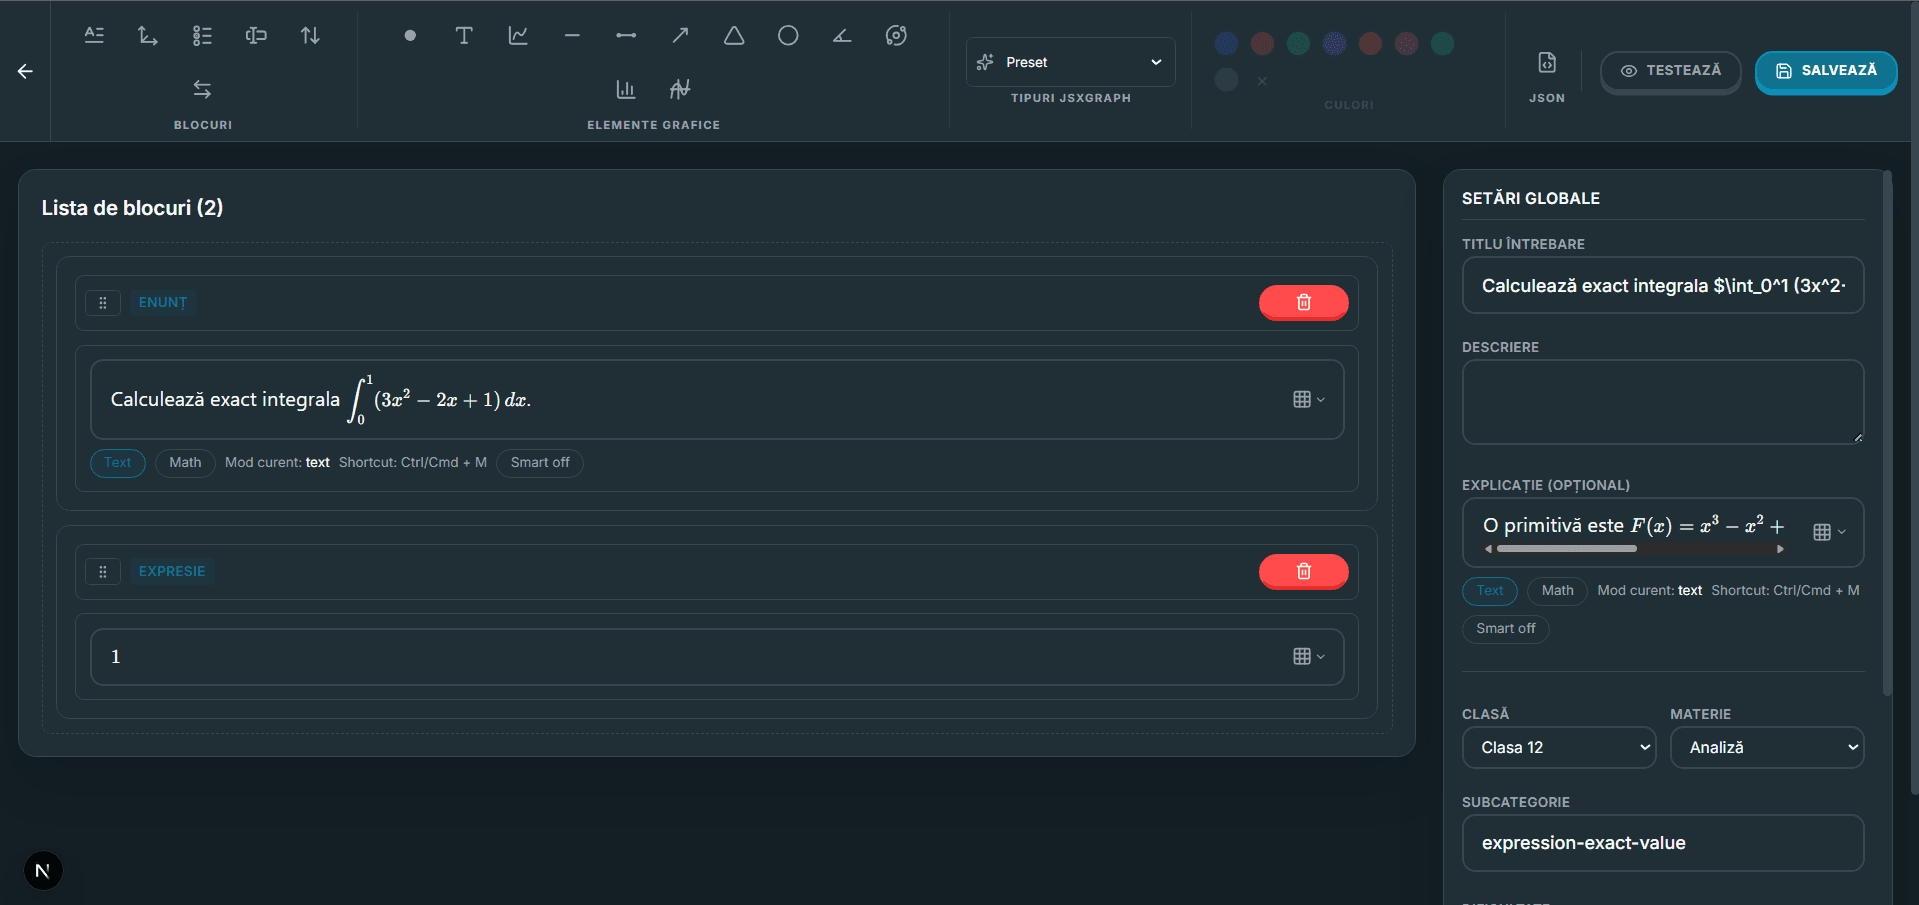Add a matching block (swap arrows icon)
This screenshot has width=1919, height=905.
coord(202,89)
